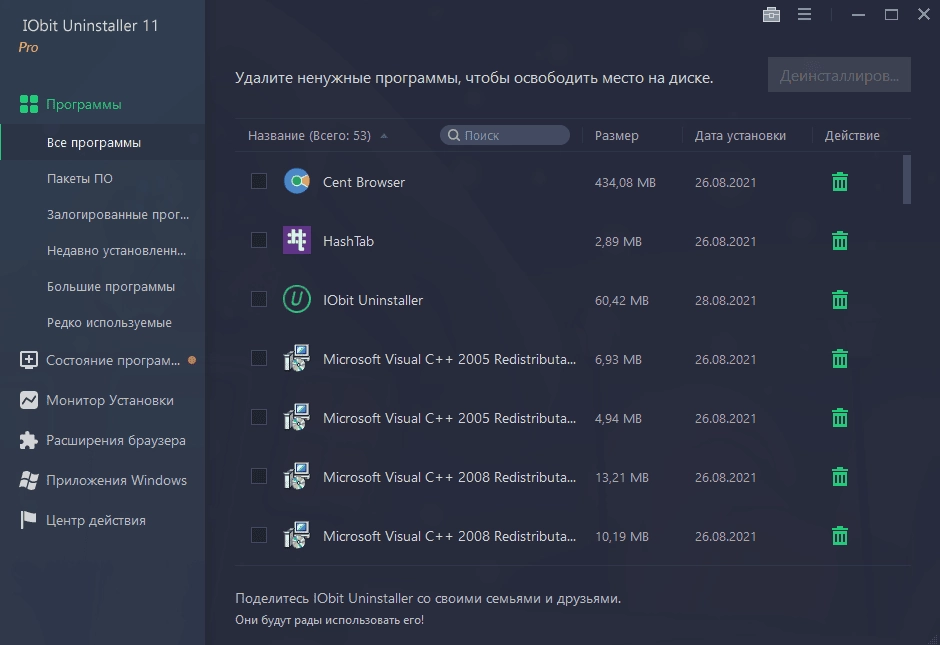
Task: Sort list by Размер column
Action: pyautogui.click(x=616, y=135)
